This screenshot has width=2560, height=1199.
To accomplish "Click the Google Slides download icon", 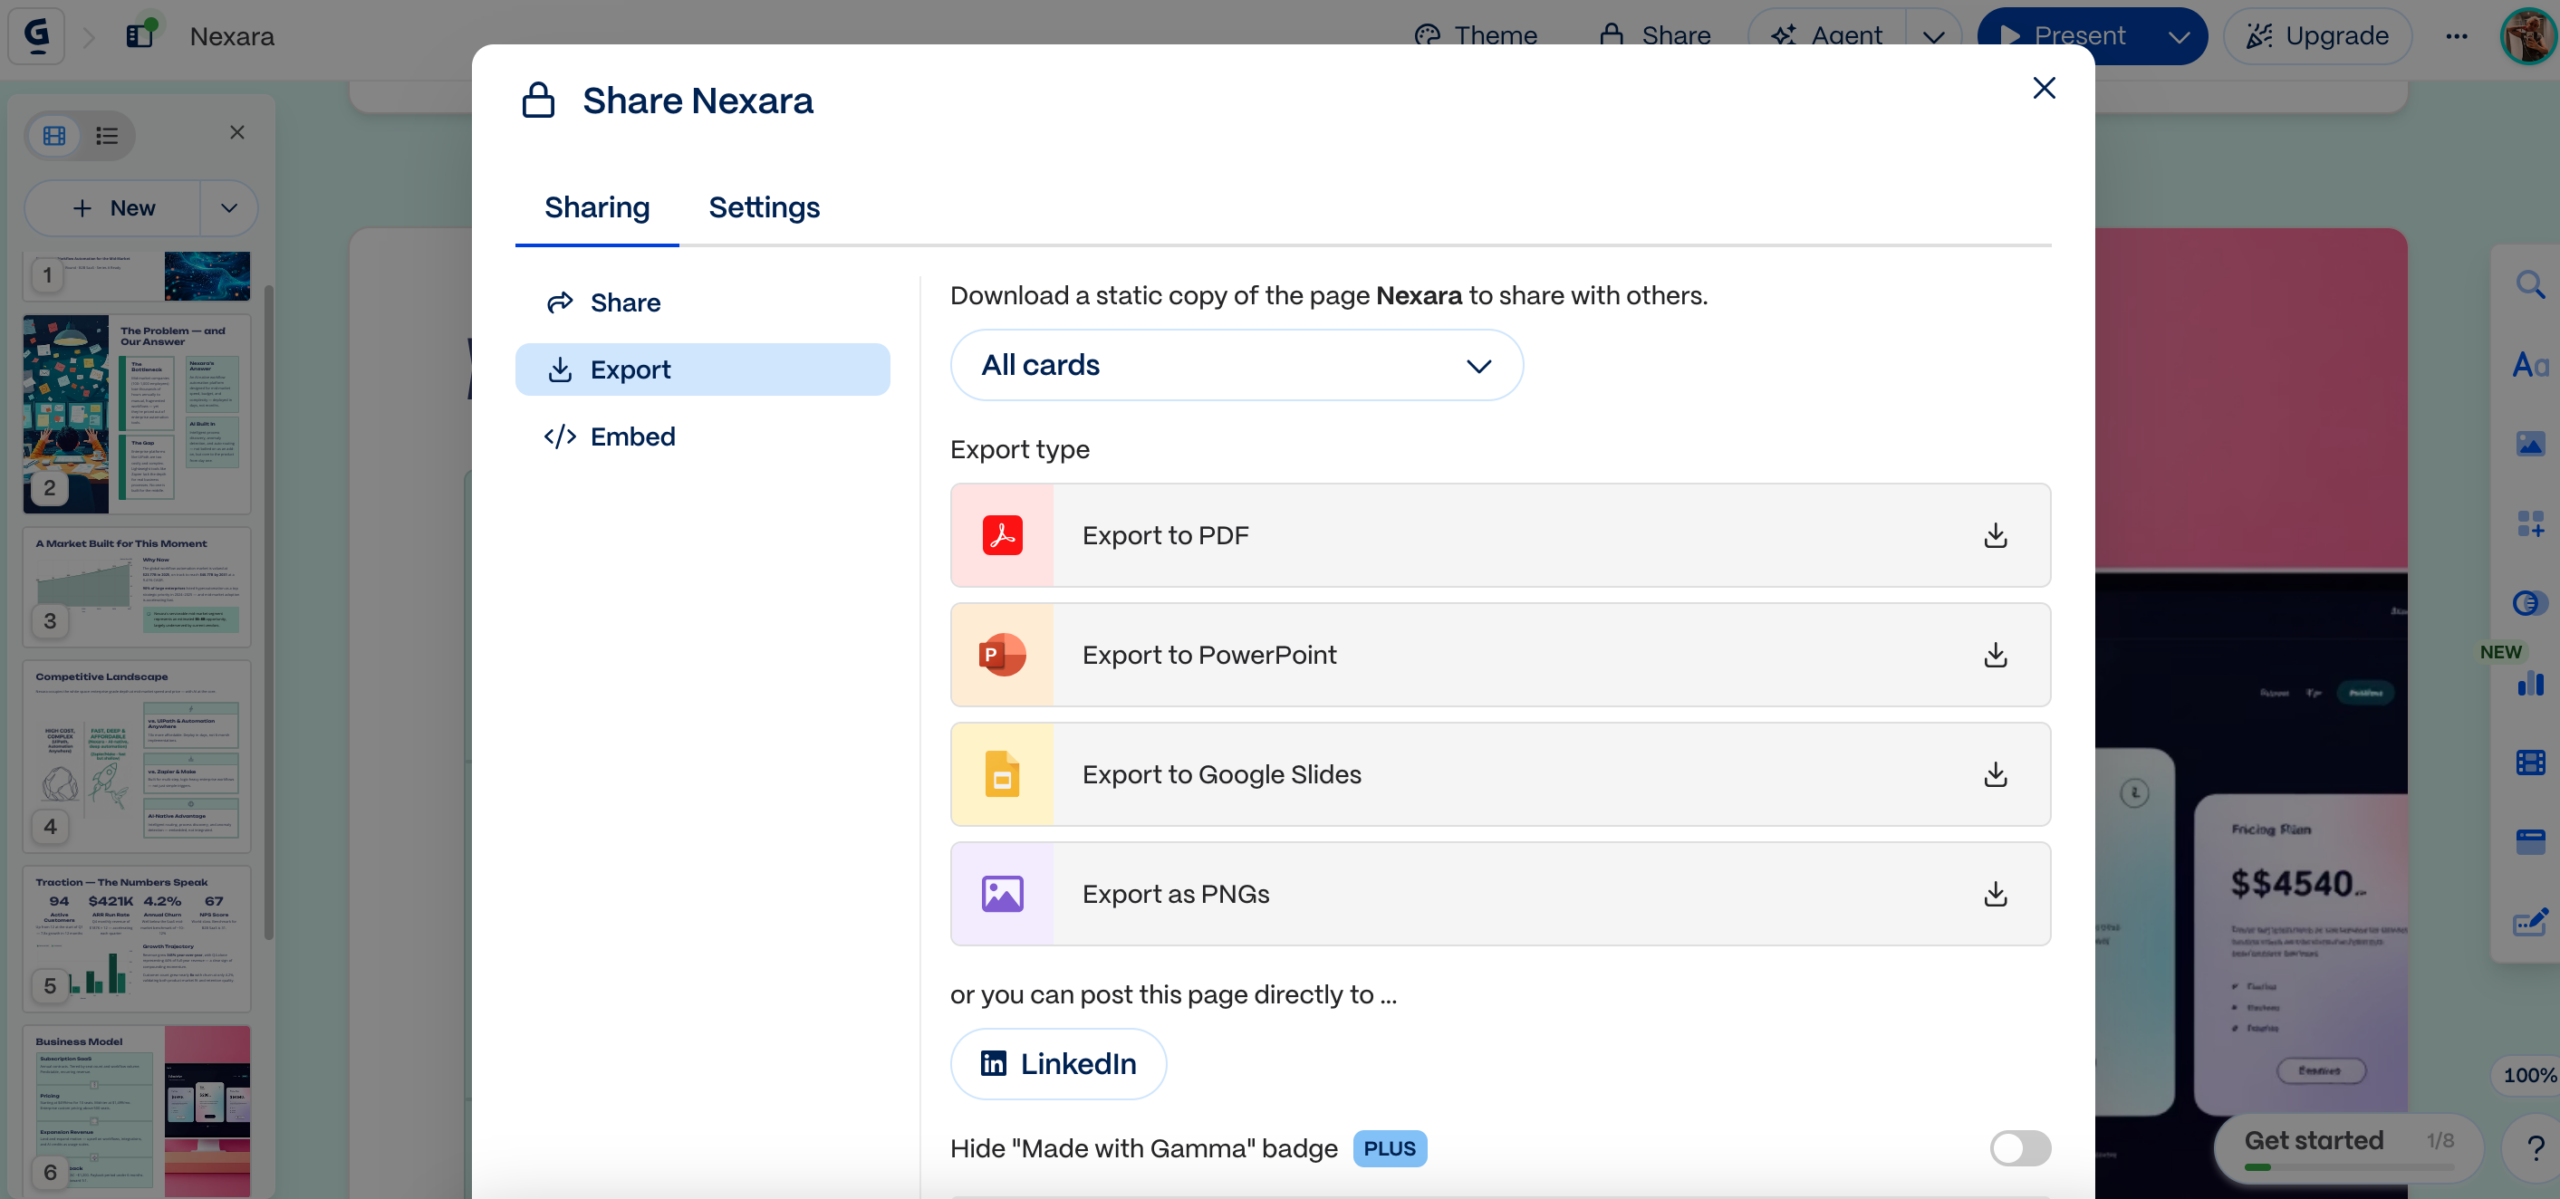I will [x=1995, y=774].
